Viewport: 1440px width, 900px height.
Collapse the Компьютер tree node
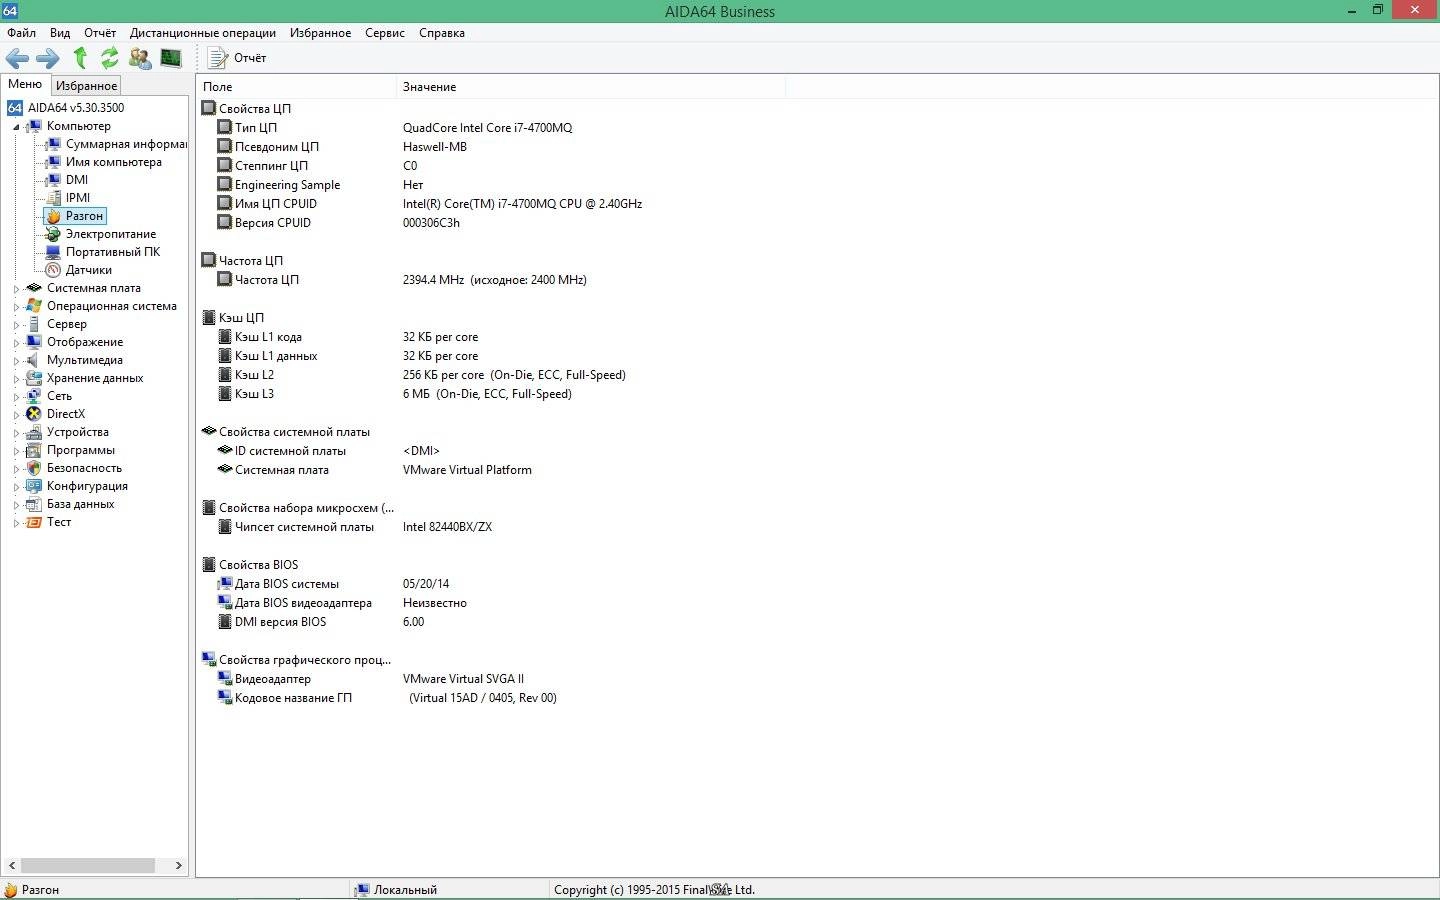tap(16, 127)
